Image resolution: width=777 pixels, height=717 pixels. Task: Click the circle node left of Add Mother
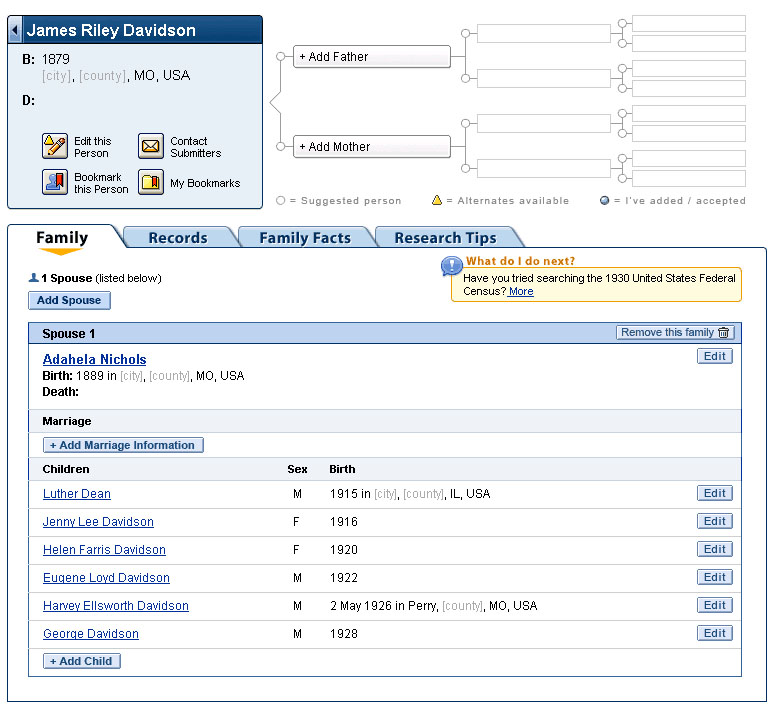coord(285,147)
